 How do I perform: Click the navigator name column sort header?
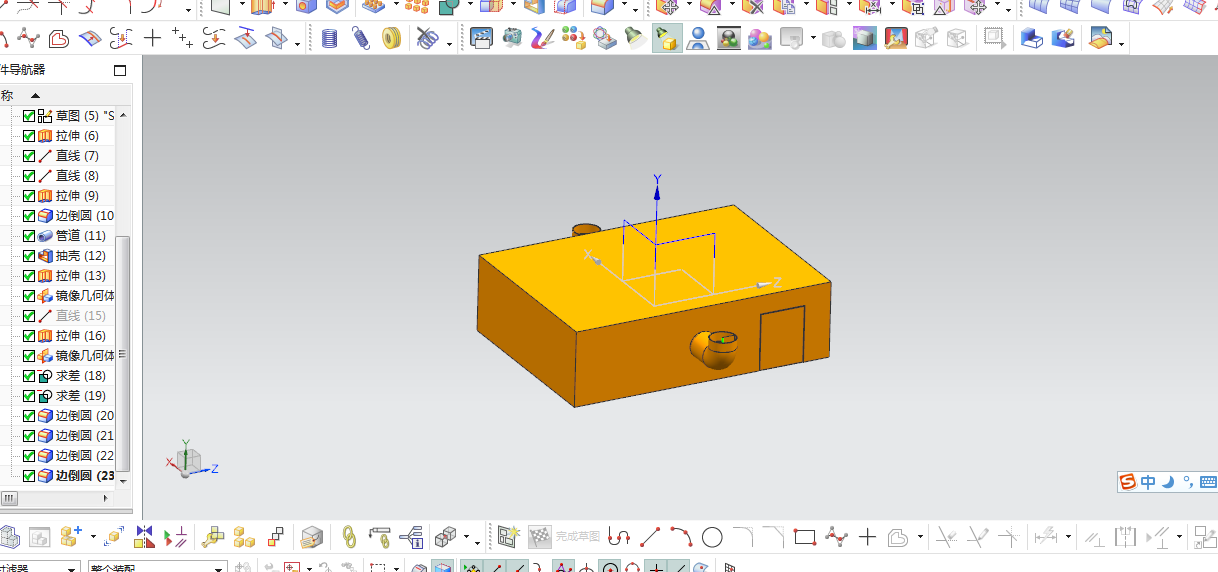coord(65,95)
